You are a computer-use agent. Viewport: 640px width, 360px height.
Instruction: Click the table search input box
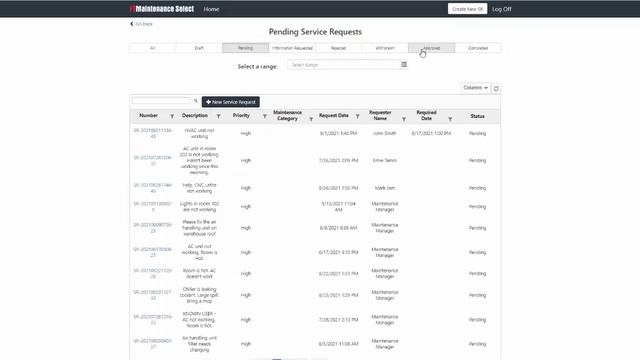tap(162, 101)
